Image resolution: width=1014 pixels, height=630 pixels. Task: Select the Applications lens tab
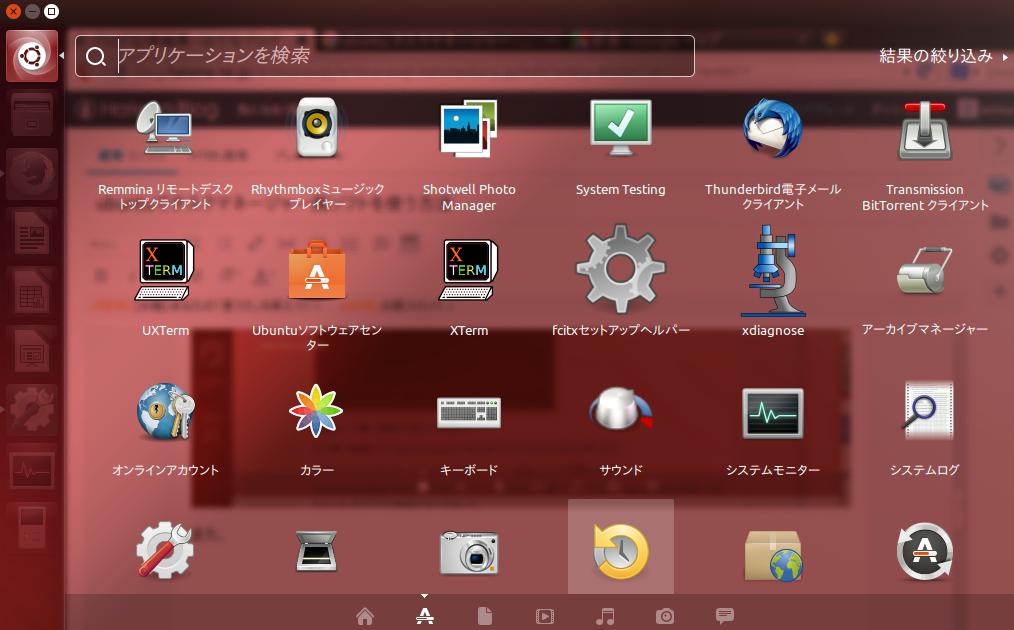pyautogui.click(x=425, y=616)
